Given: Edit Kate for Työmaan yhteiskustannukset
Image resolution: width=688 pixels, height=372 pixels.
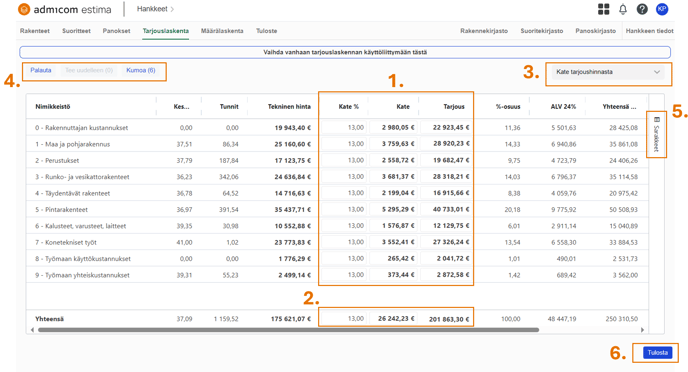Looking at the screenshot, I should coord(394,275).
